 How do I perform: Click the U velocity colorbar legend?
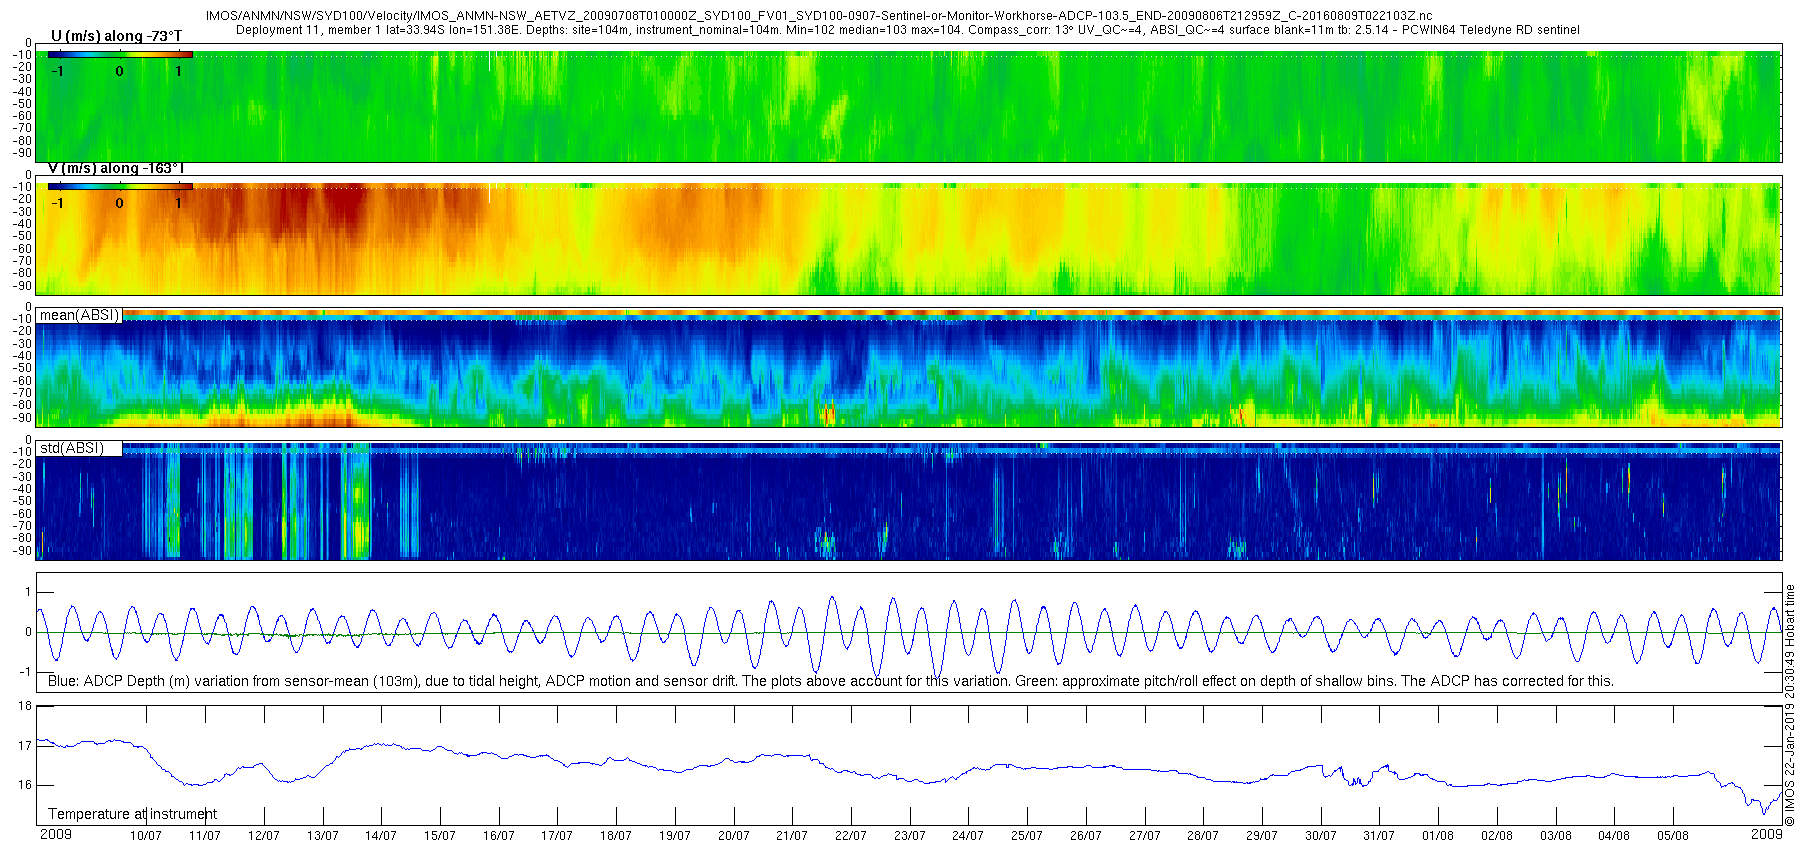[x=120, y=54]
